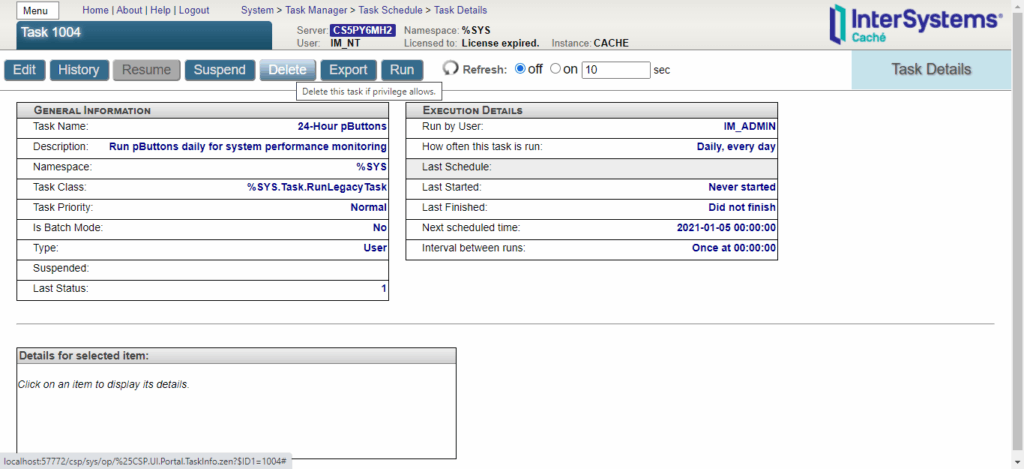Open the About link

[129, 10]
